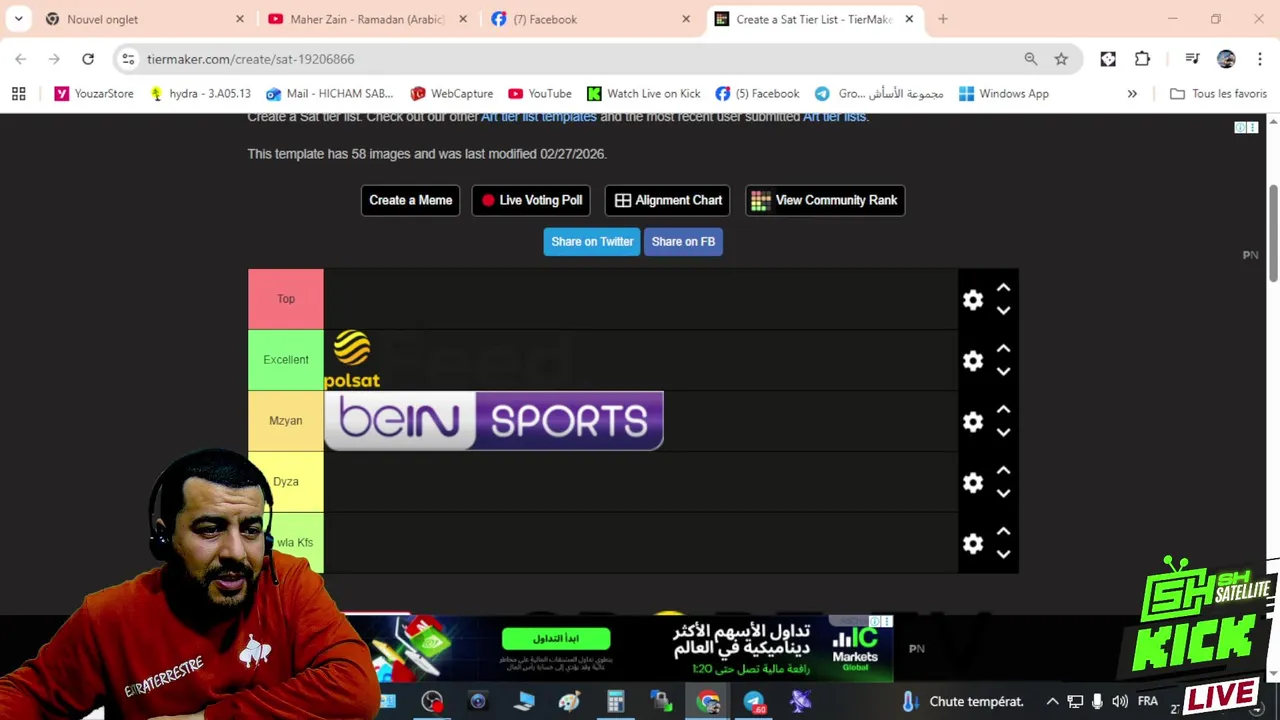Move the wla Kfs tier up
Image resolution: width=1280 pixels, height=720 pixels.
[x=1003, y=532]
